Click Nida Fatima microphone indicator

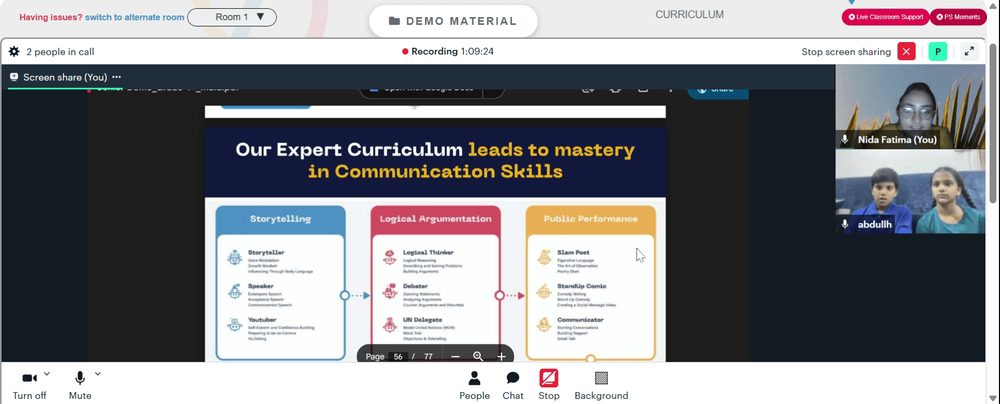(x=845, y=139)
